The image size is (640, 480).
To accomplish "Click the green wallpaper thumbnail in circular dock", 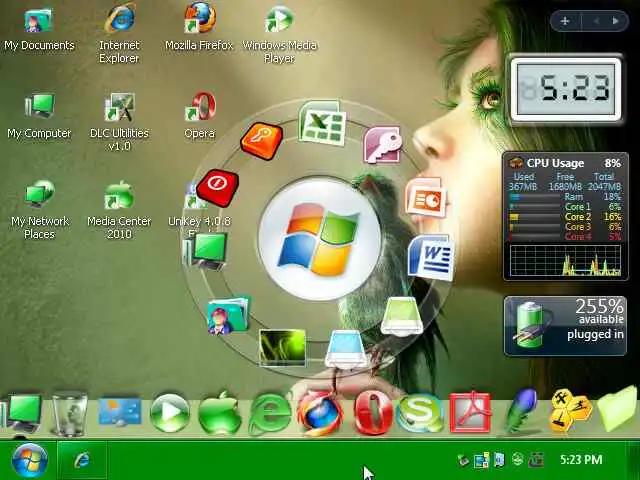I will tap(282, 347).
